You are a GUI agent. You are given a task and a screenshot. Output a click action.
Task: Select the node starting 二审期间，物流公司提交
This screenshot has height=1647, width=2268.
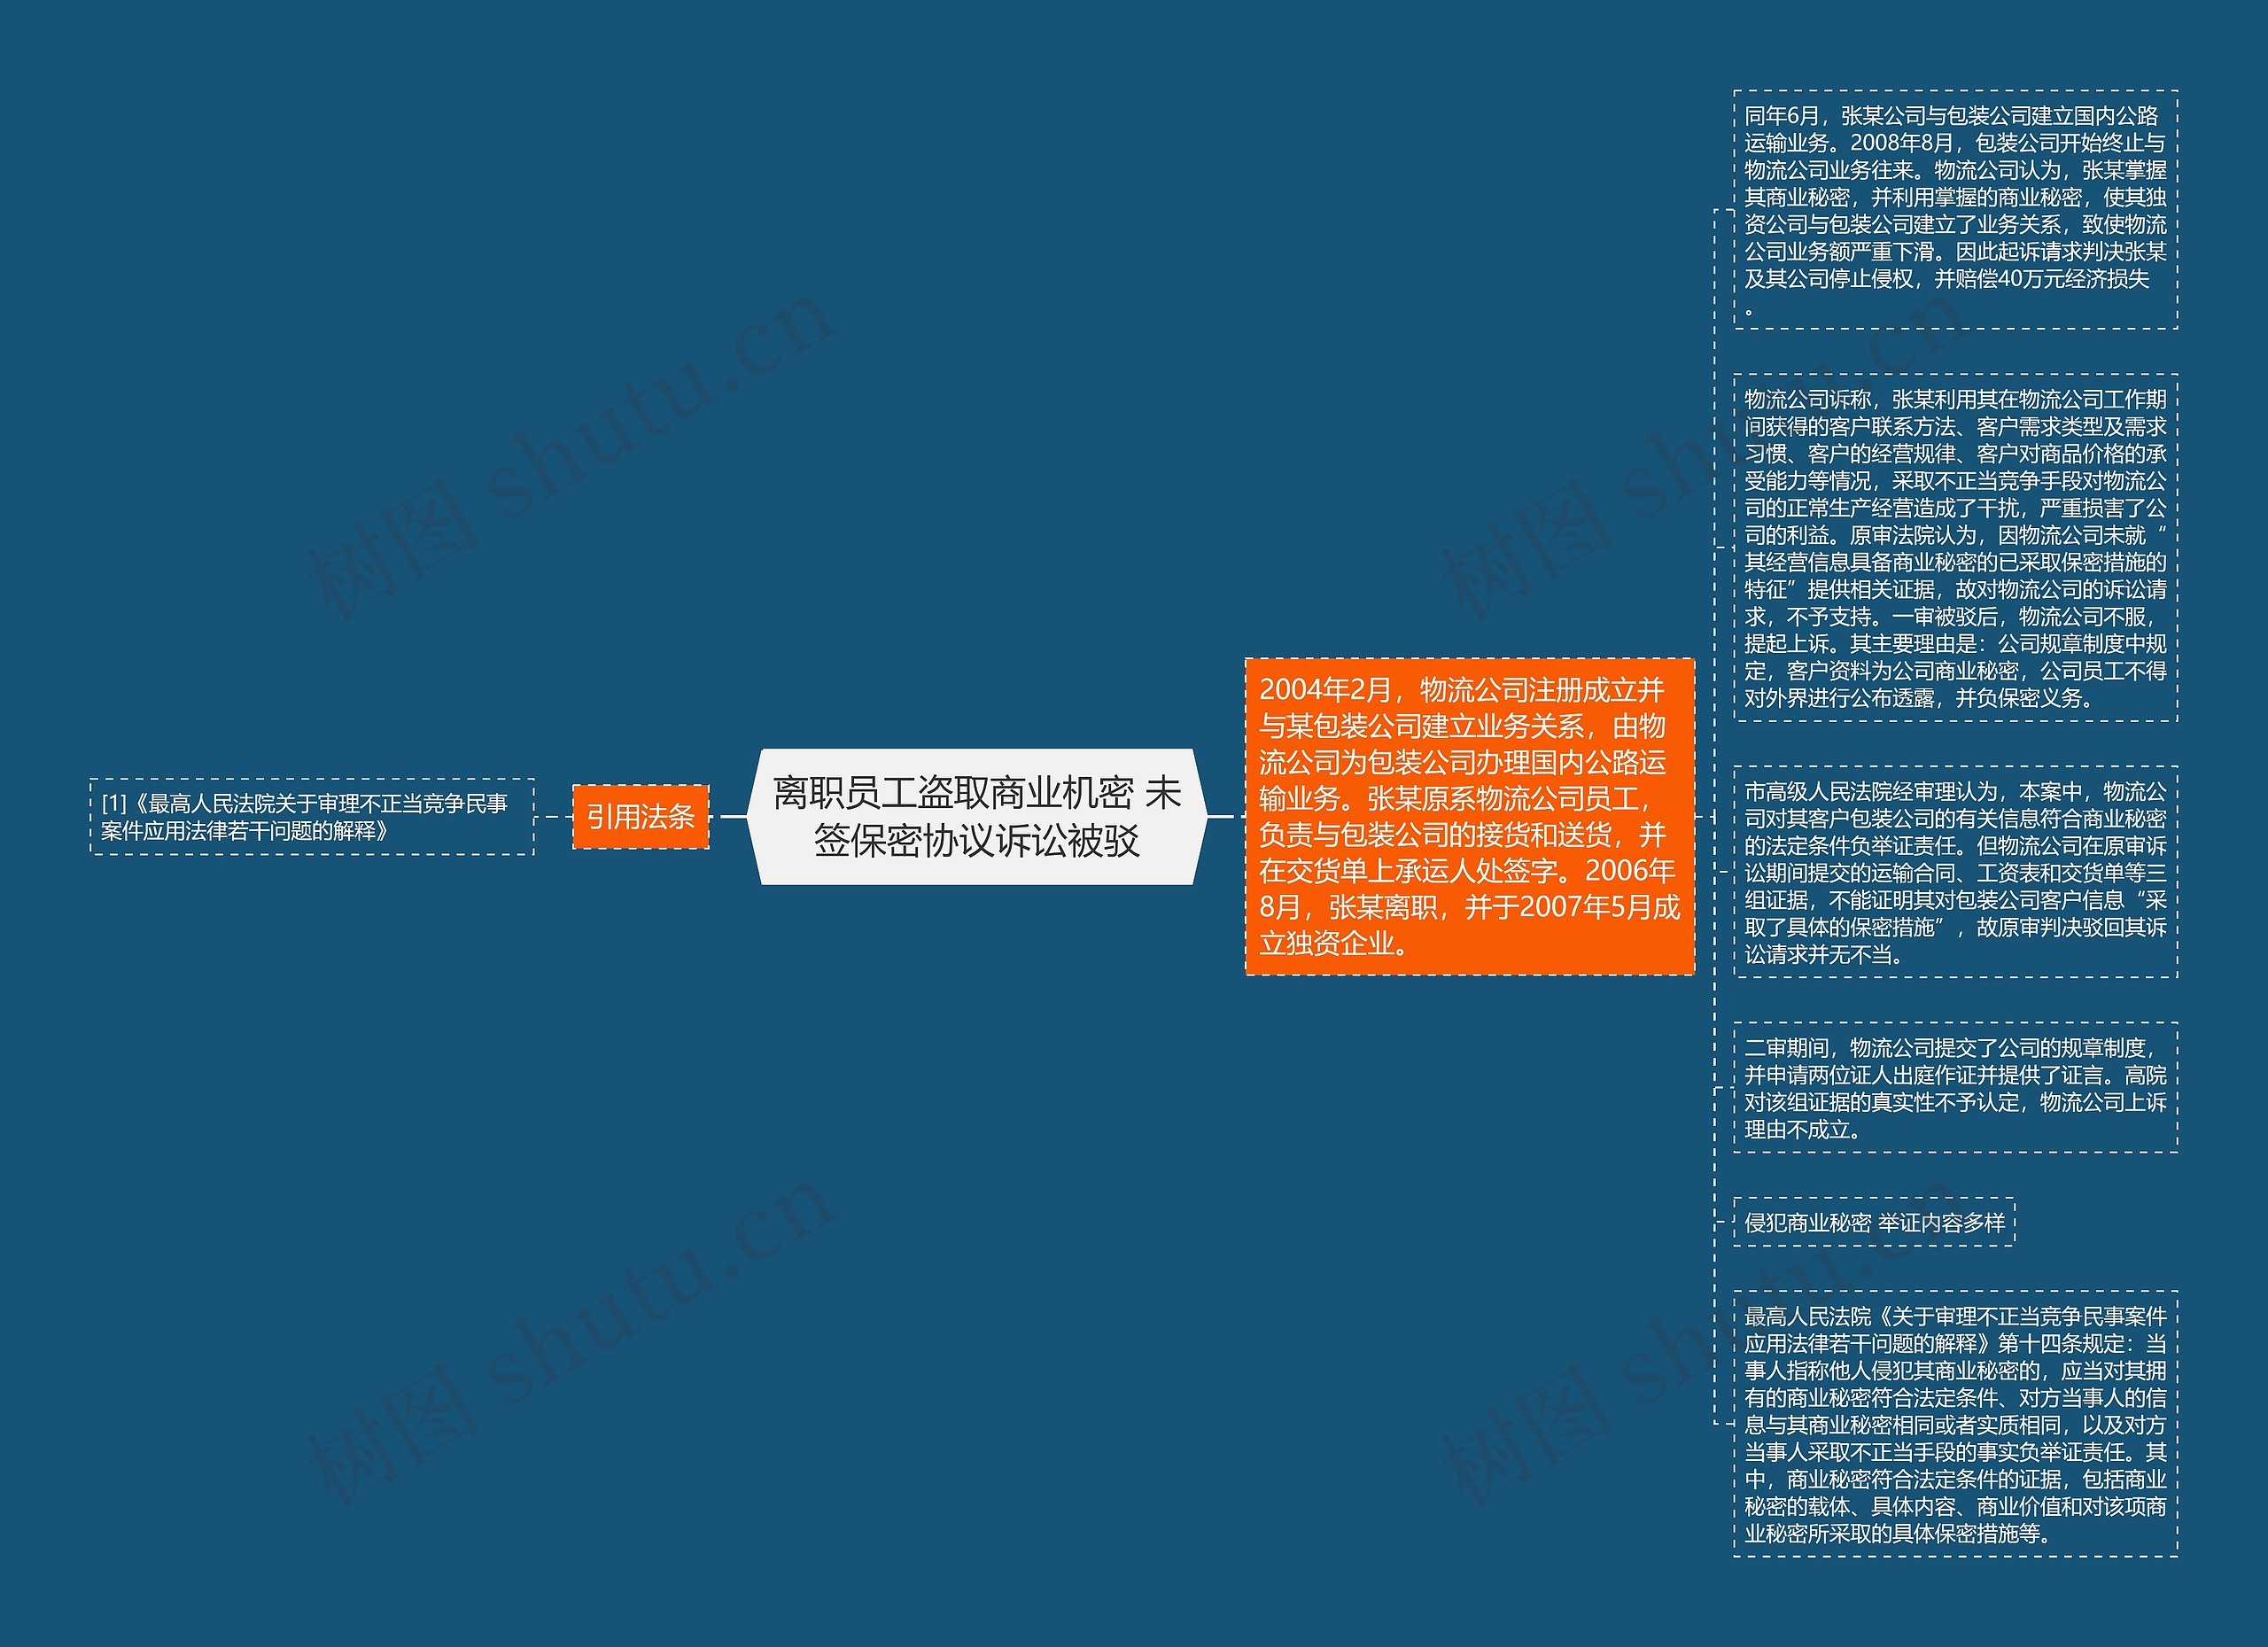click(x=1956, y=1088)
